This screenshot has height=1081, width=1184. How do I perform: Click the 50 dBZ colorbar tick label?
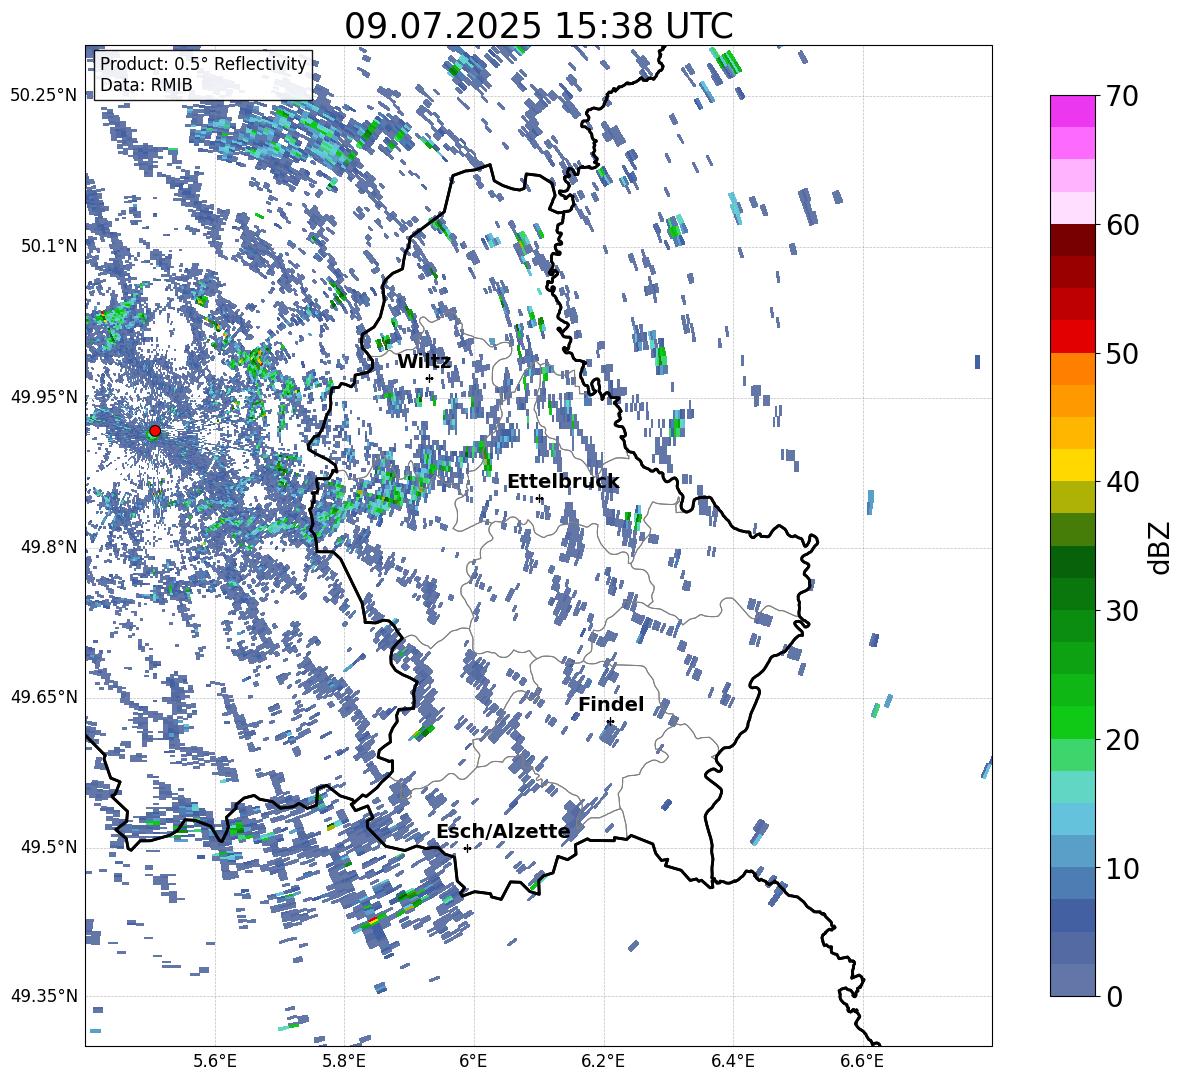[1121, 354]
